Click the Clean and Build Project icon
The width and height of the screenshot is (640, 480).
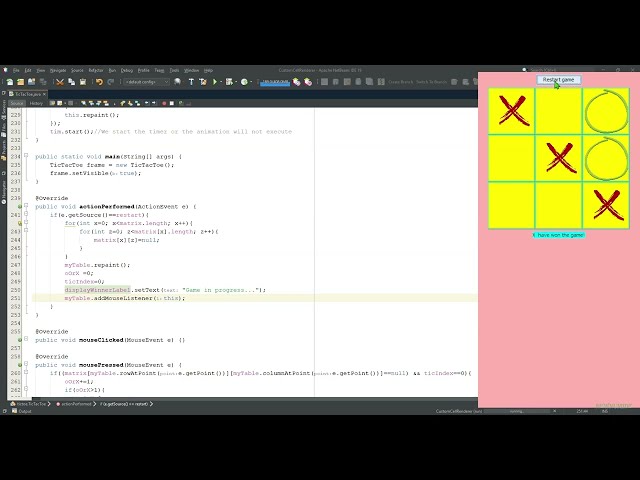coord(202,82)
